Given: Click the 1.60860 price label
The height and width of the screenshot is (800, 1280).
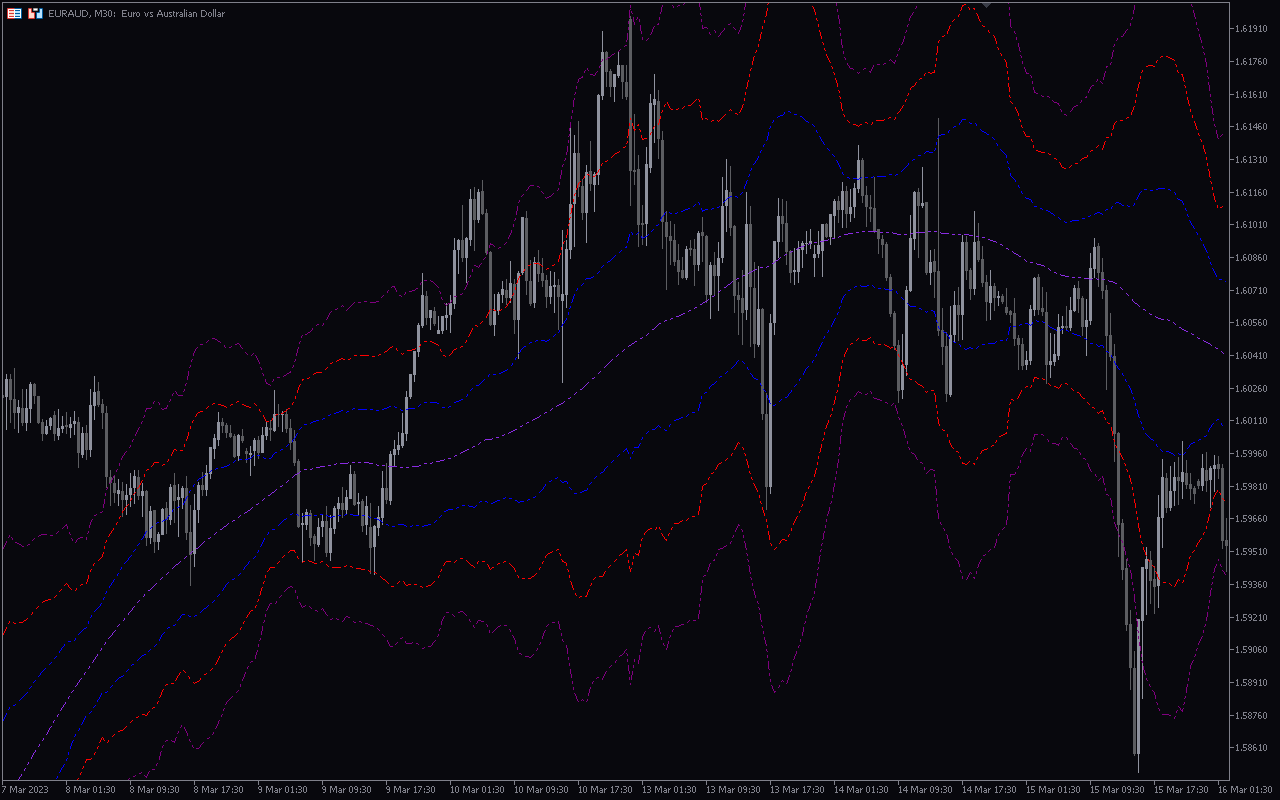Looking at the screenshot, I should 1252,258.
